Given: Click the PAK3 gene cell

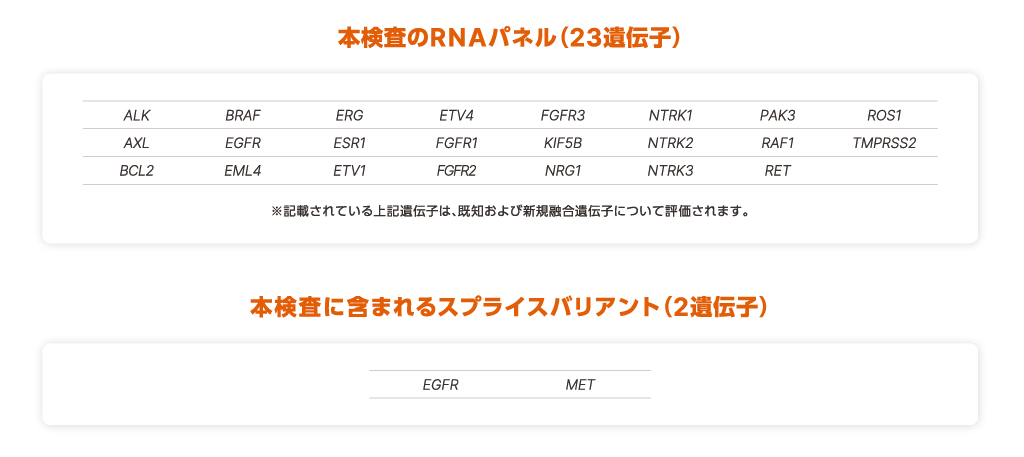Looking at the screenshot, I should tap(777, 115).
